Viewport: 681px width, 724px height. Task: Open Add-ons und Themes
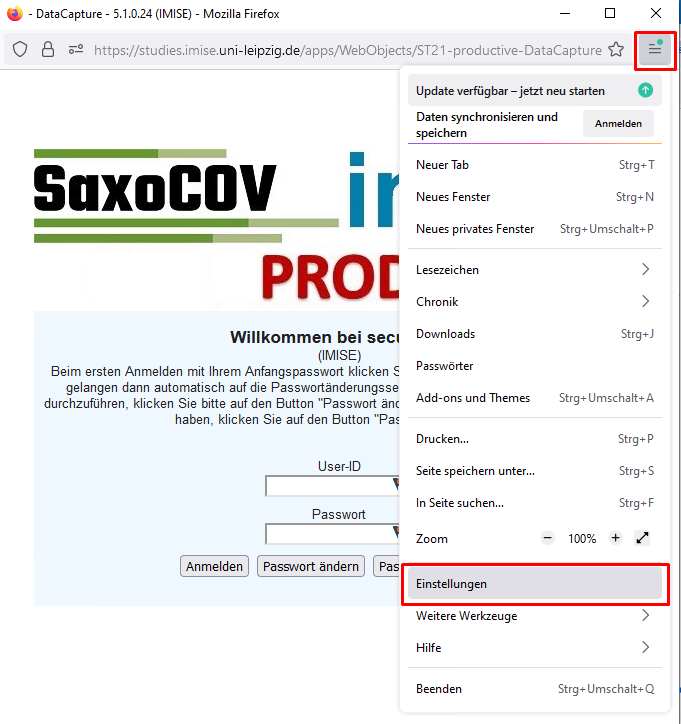pyautogui.click(x=535, y=398)
